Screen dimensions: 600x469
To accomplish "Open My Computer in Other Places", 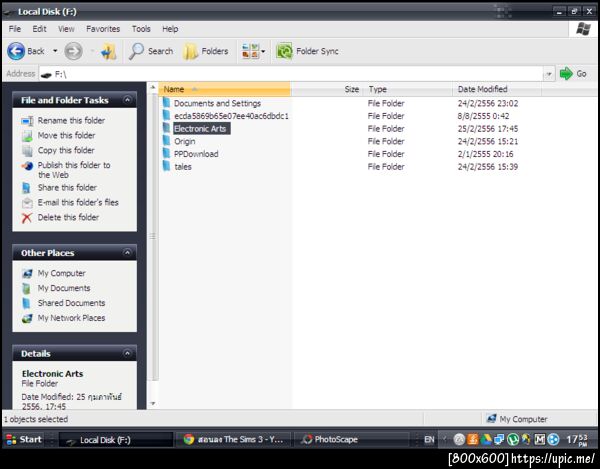I will coord(61,273).
